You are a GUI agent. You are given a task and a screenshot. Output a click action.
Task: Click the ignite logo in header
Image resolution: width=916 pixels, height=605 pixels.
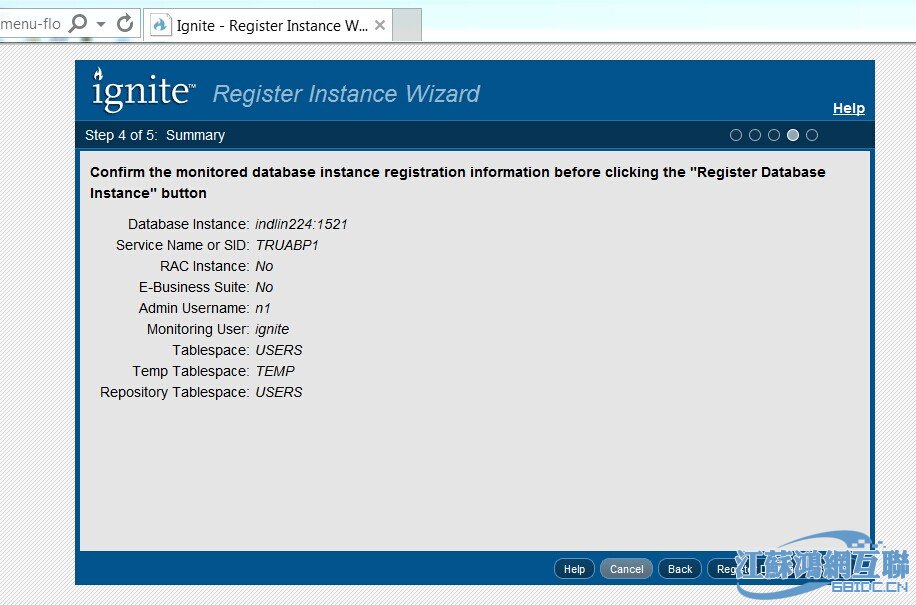click(x=143, y=89)
